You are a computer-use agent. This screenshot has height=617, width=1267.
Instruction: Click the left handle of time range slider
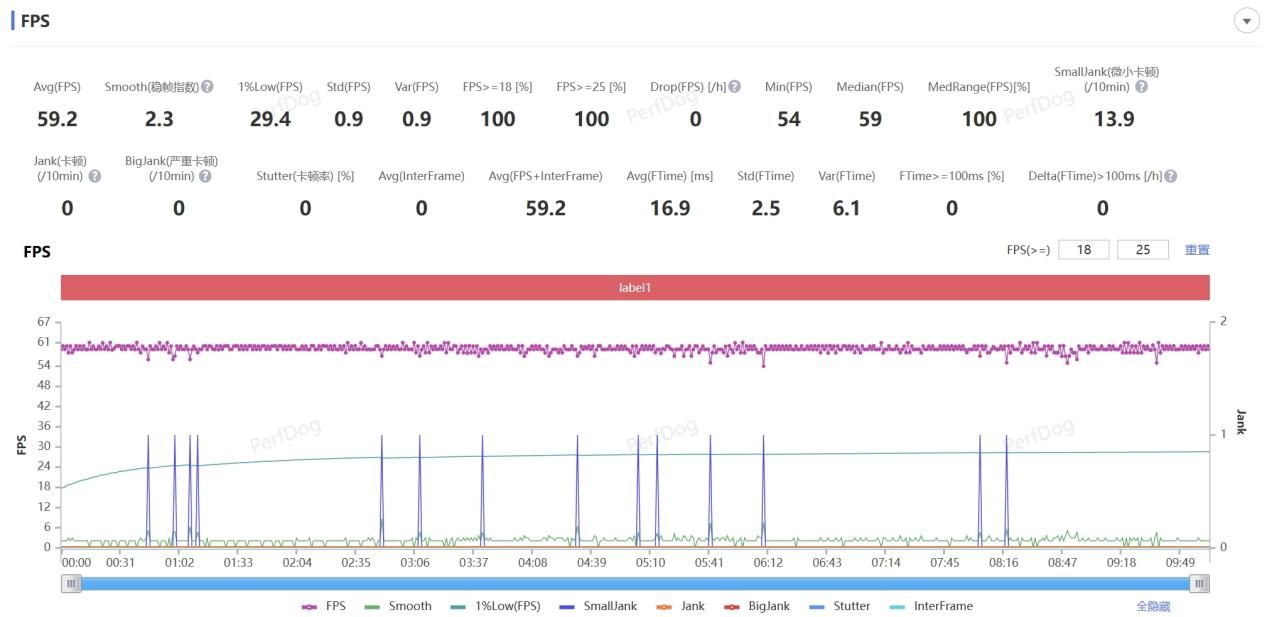pyautogui.click(x=71, y=584)
